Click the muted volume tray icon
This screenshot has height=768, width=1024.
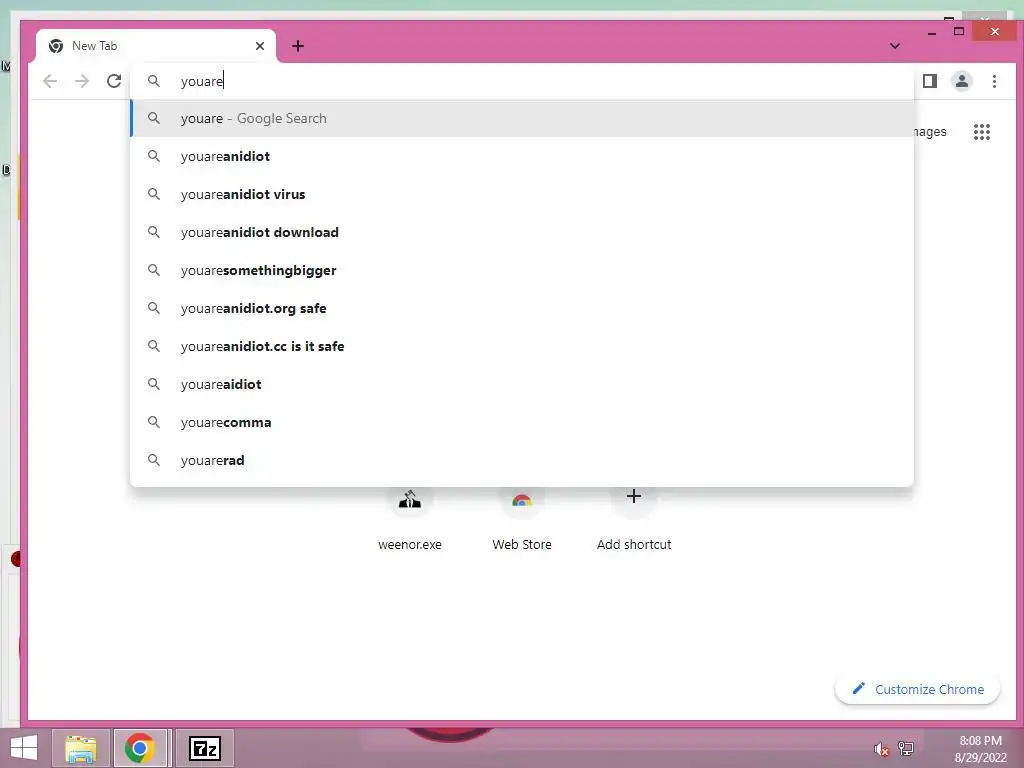(881, 749)
